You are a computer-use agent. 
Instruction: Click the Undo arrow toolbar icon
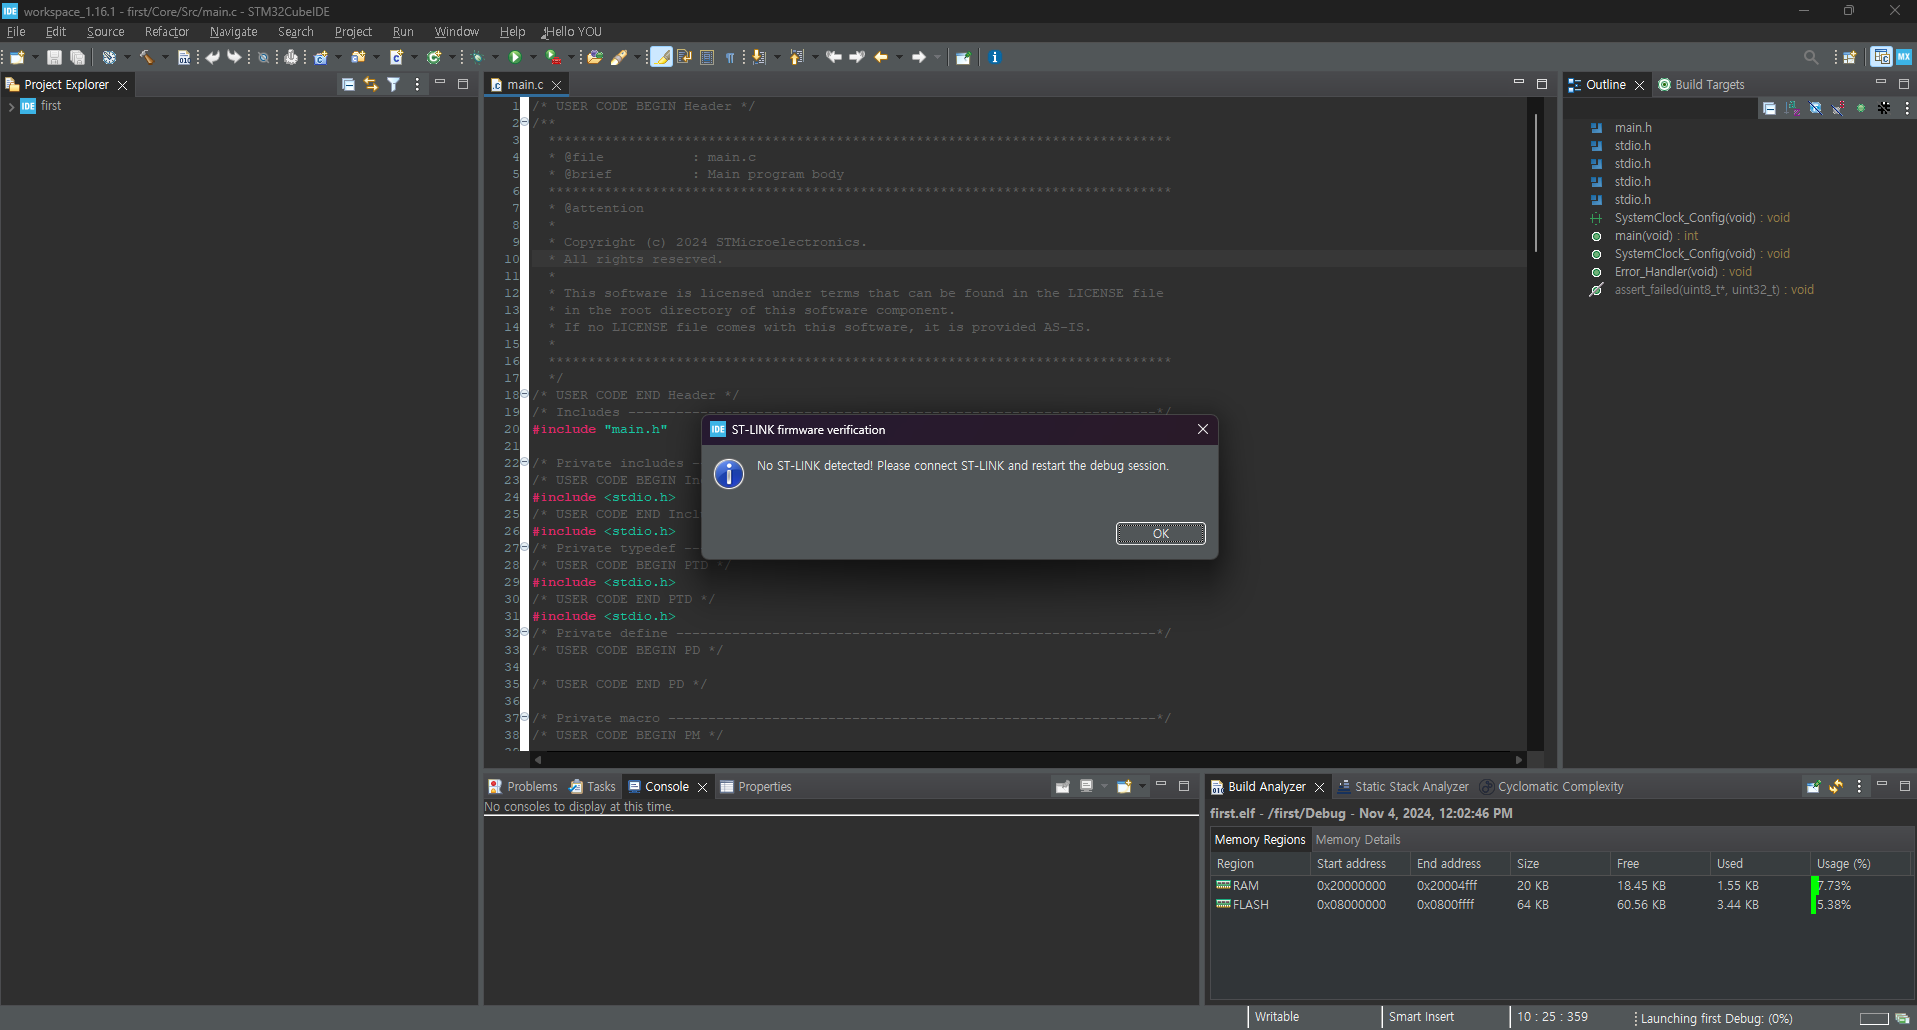pos(212,57)
